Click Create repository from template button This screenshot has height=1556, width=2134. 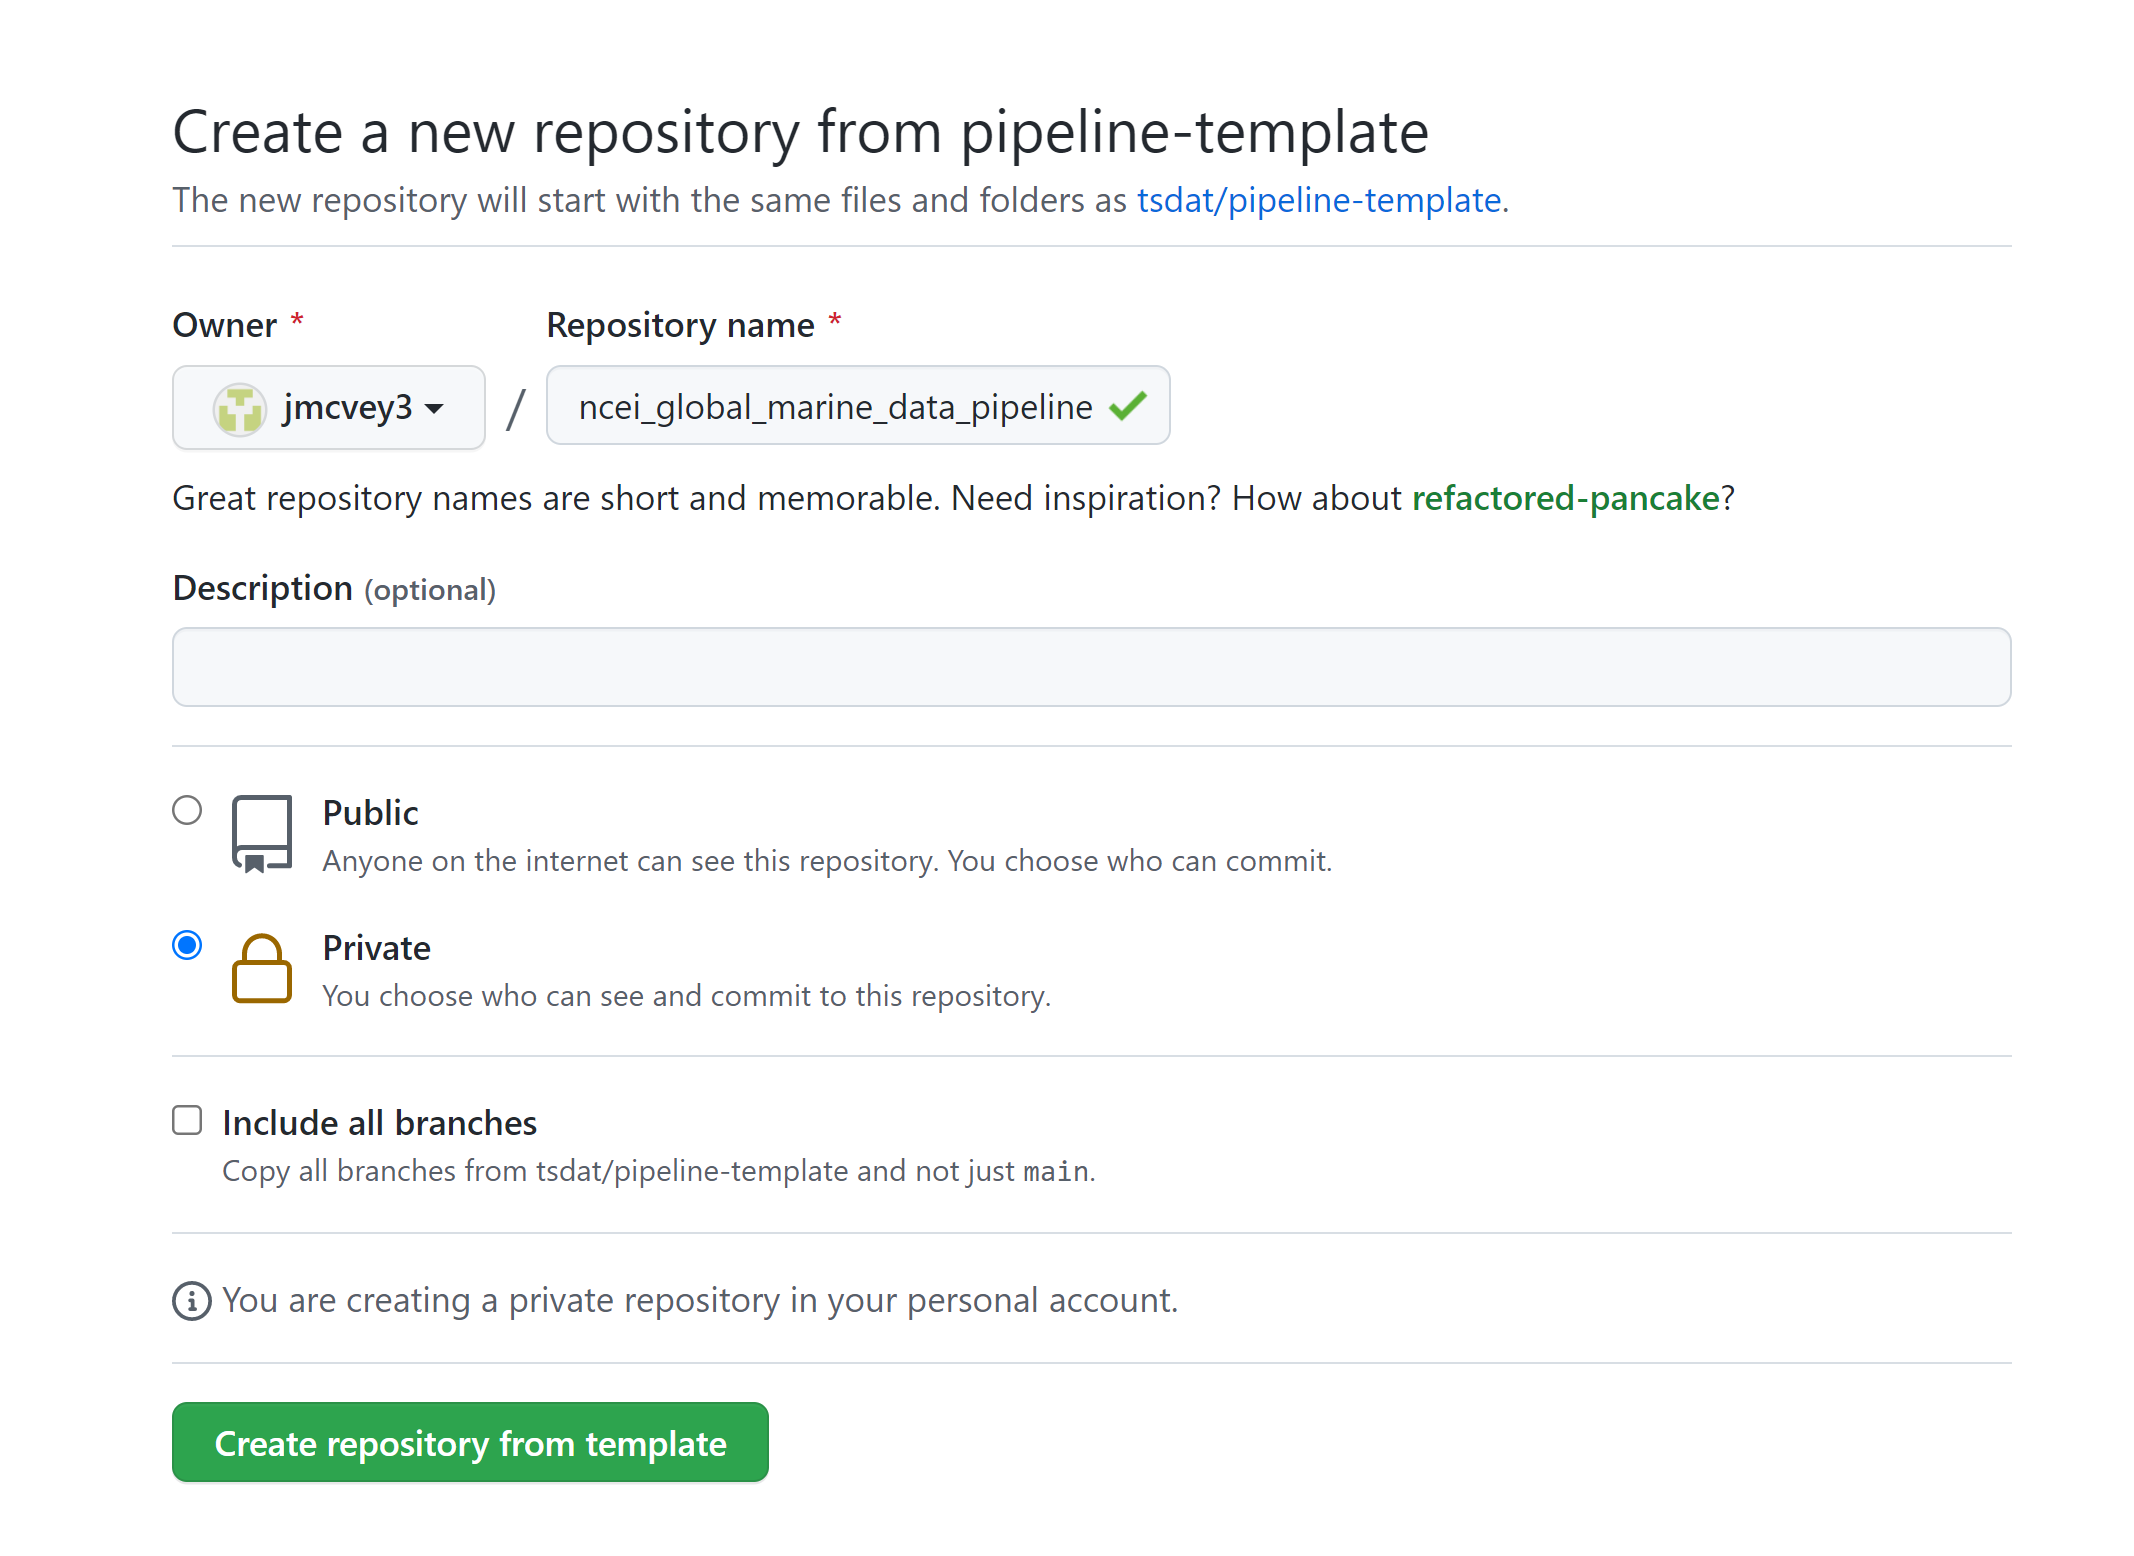tap(470, 1443)
